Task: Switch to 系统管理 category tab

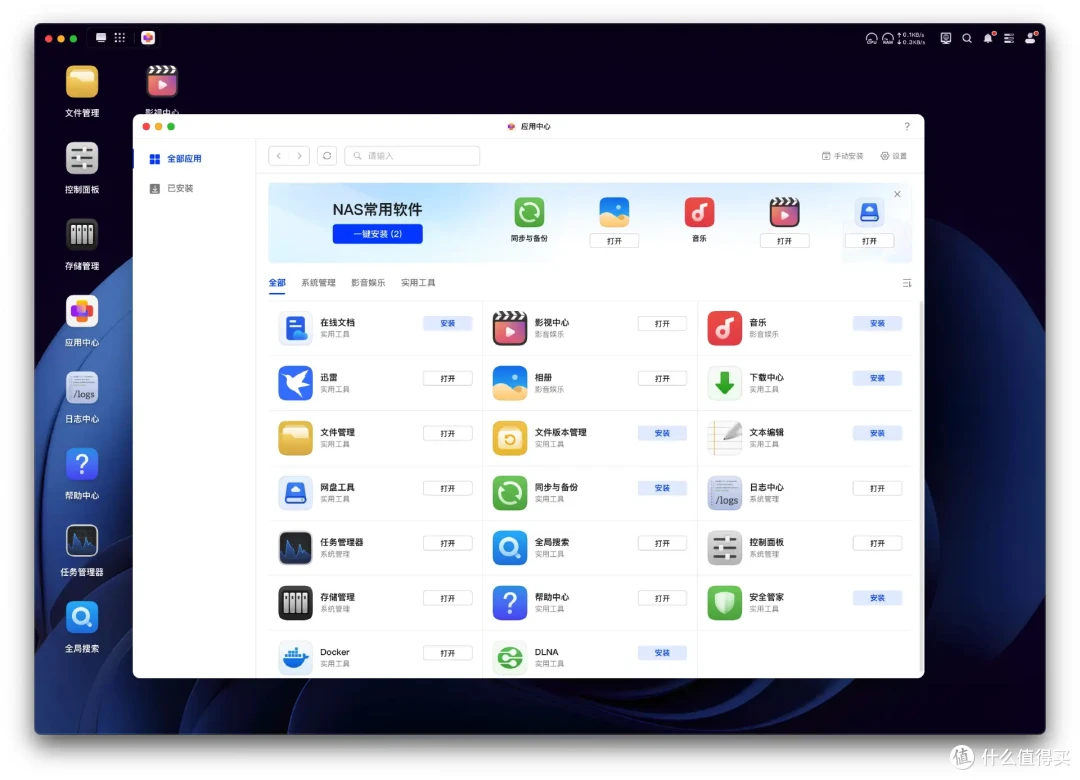Action: coord(318,283)
